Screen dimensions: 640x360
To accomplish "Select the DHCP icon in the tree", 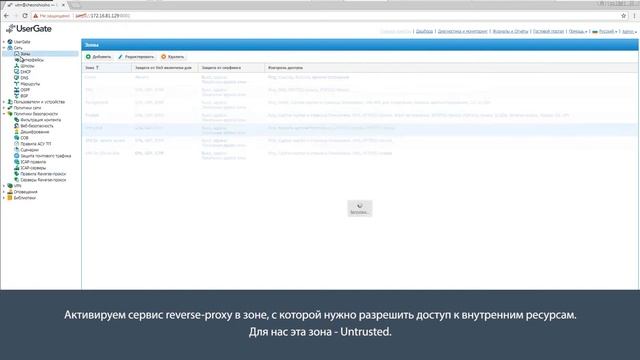I will (x=17, y=71).
